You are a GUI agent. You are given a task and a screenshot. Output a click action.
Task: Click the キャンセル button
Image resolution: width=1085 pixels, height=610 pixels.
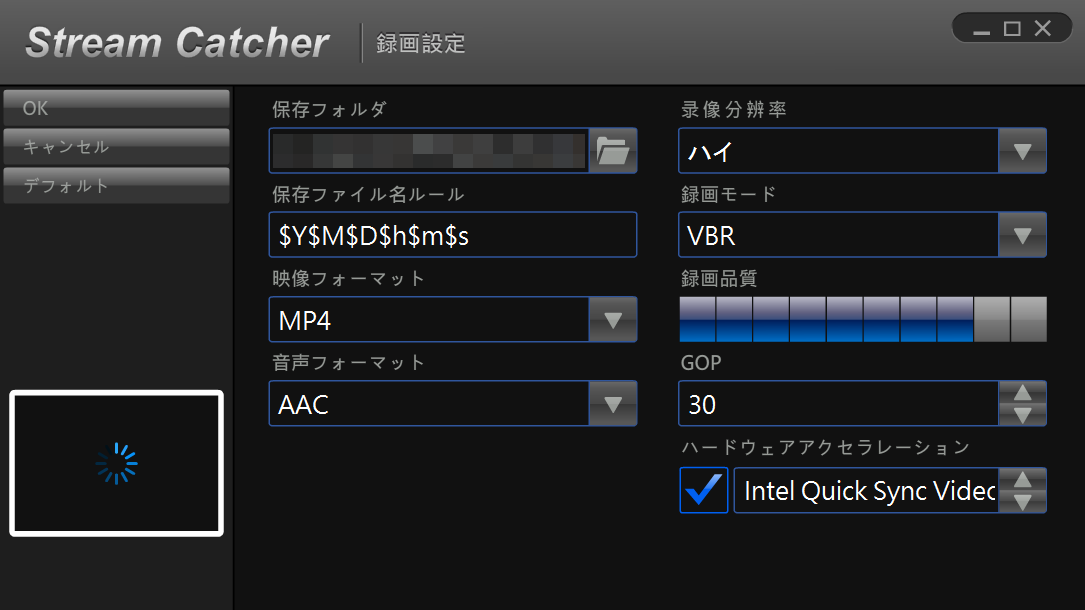tap(116, 147)
